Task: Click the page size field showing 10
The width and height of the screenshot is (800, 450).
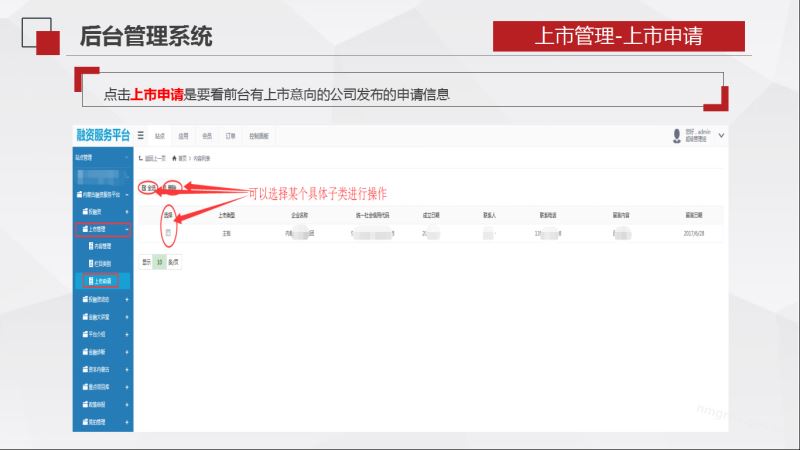Action: coord(158,260)
